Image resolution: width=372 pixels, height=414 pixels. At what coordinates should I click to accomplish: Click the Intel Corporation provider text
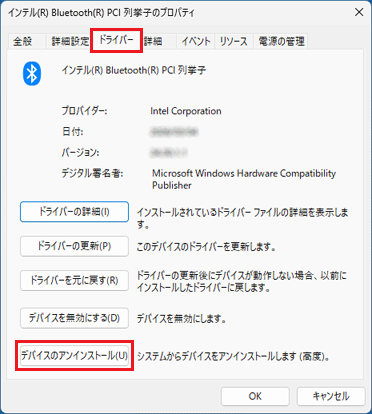point(186,111)
